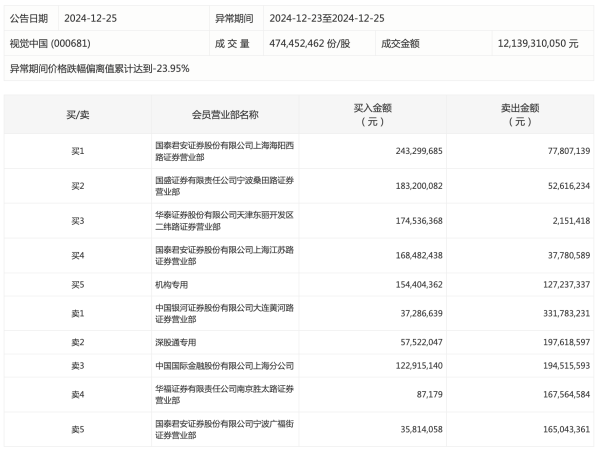Select the -23.95% deviation note
The width and height of the screenshot is (600, 451).
point(99,68)
